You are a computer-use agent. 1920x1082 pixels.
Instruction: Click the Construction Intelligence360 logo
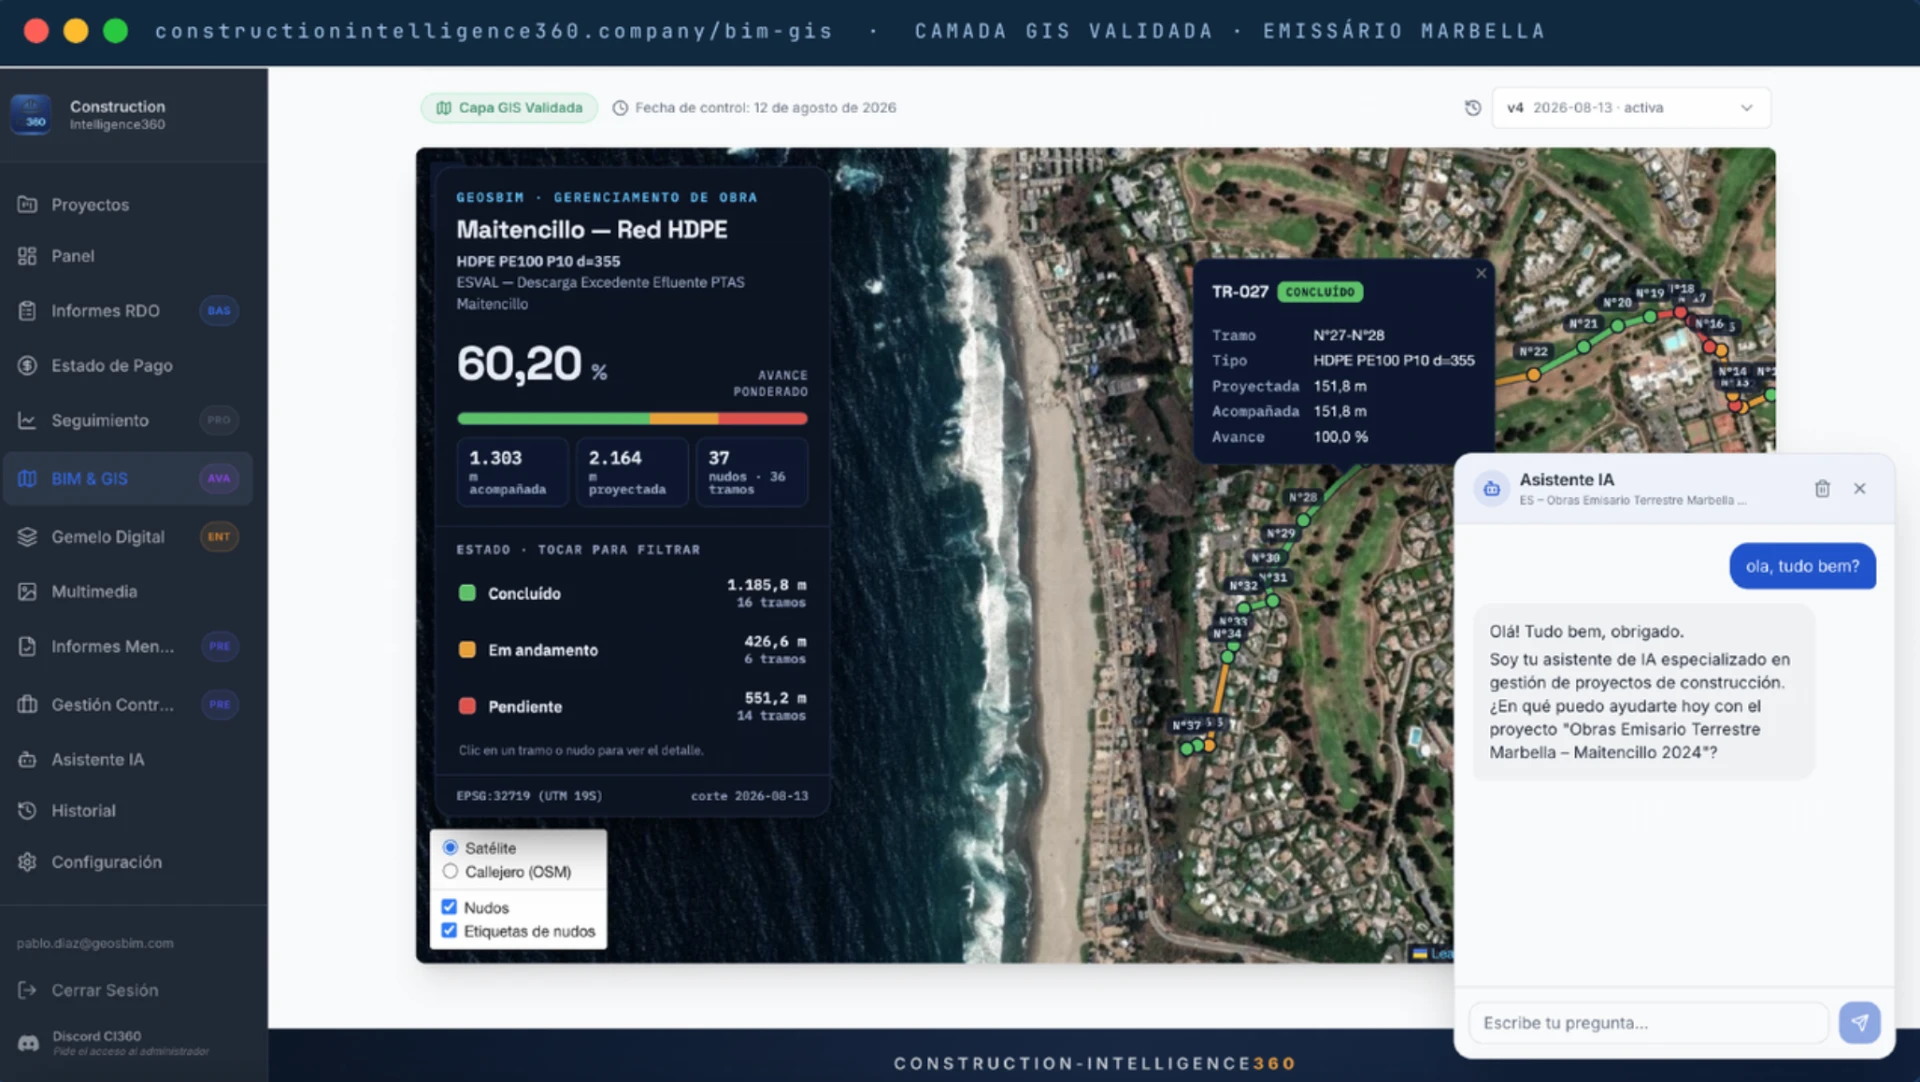(31, 115)
